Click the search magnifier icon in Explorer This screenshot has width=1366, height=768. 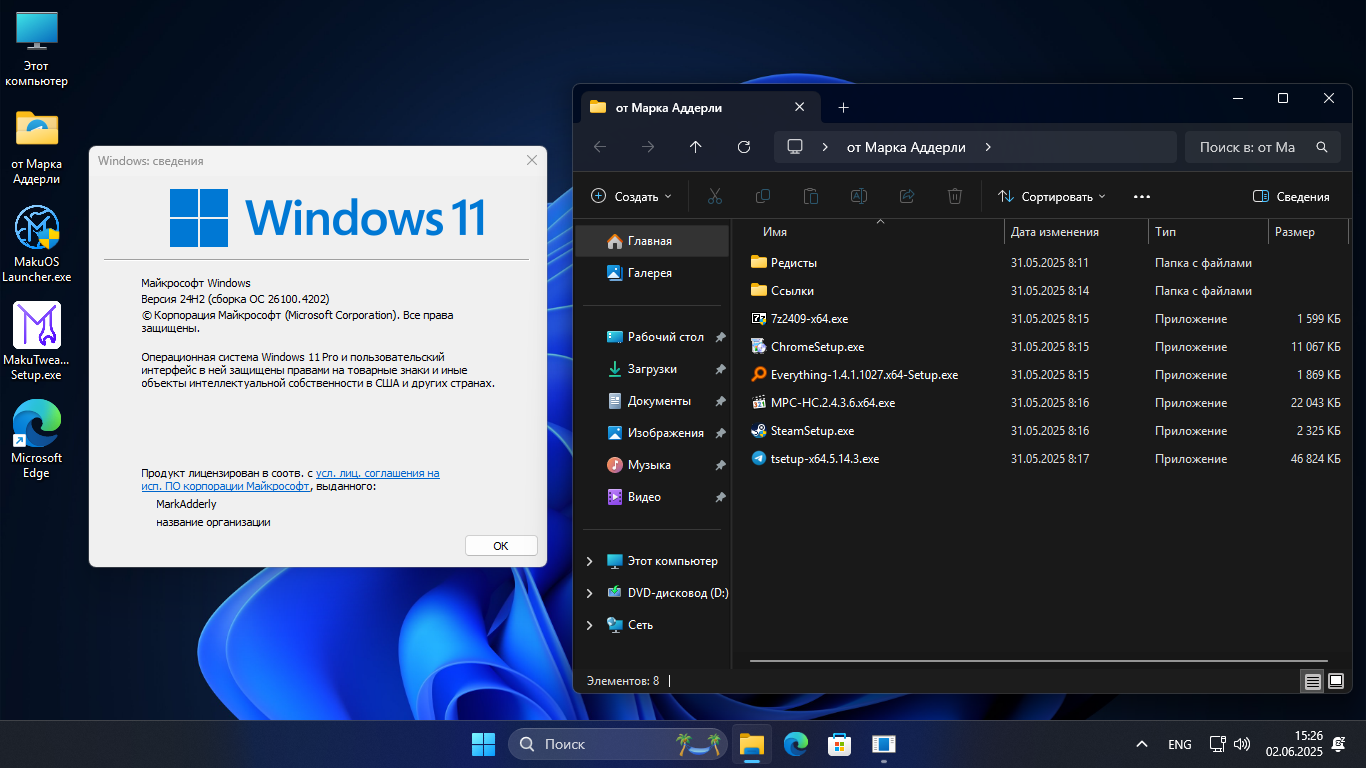(1322, 147)
